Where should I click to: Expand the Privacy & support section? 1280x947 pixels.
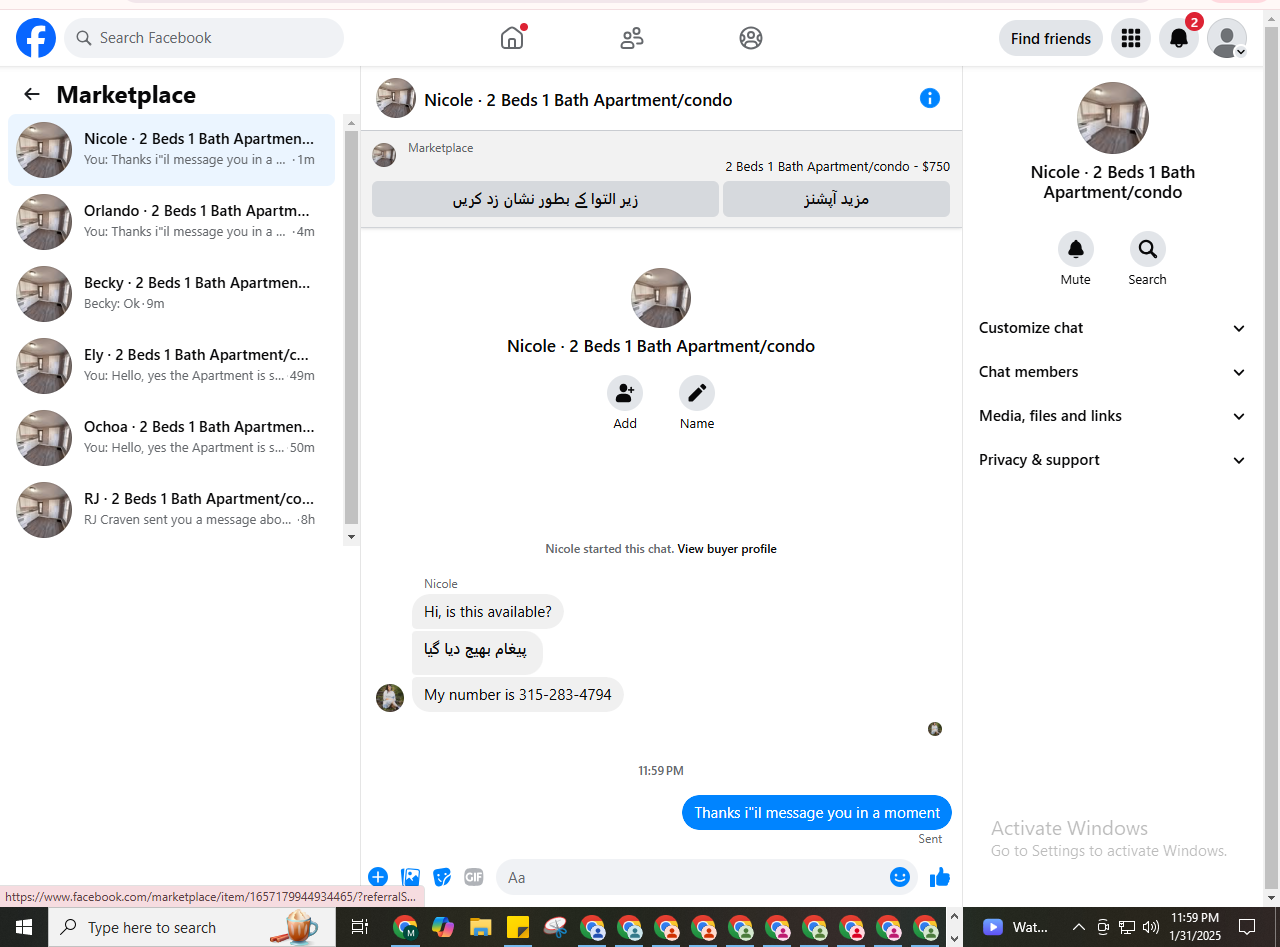coord(1112,460)
